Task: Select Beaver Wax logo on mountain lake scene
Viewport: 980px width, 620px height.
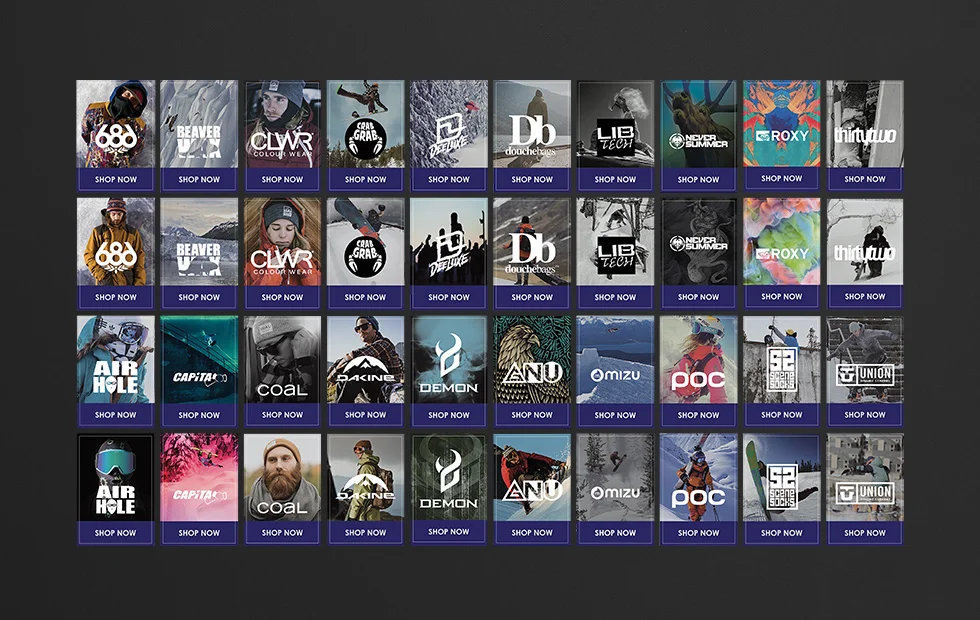Action: (x=199, y=259)
